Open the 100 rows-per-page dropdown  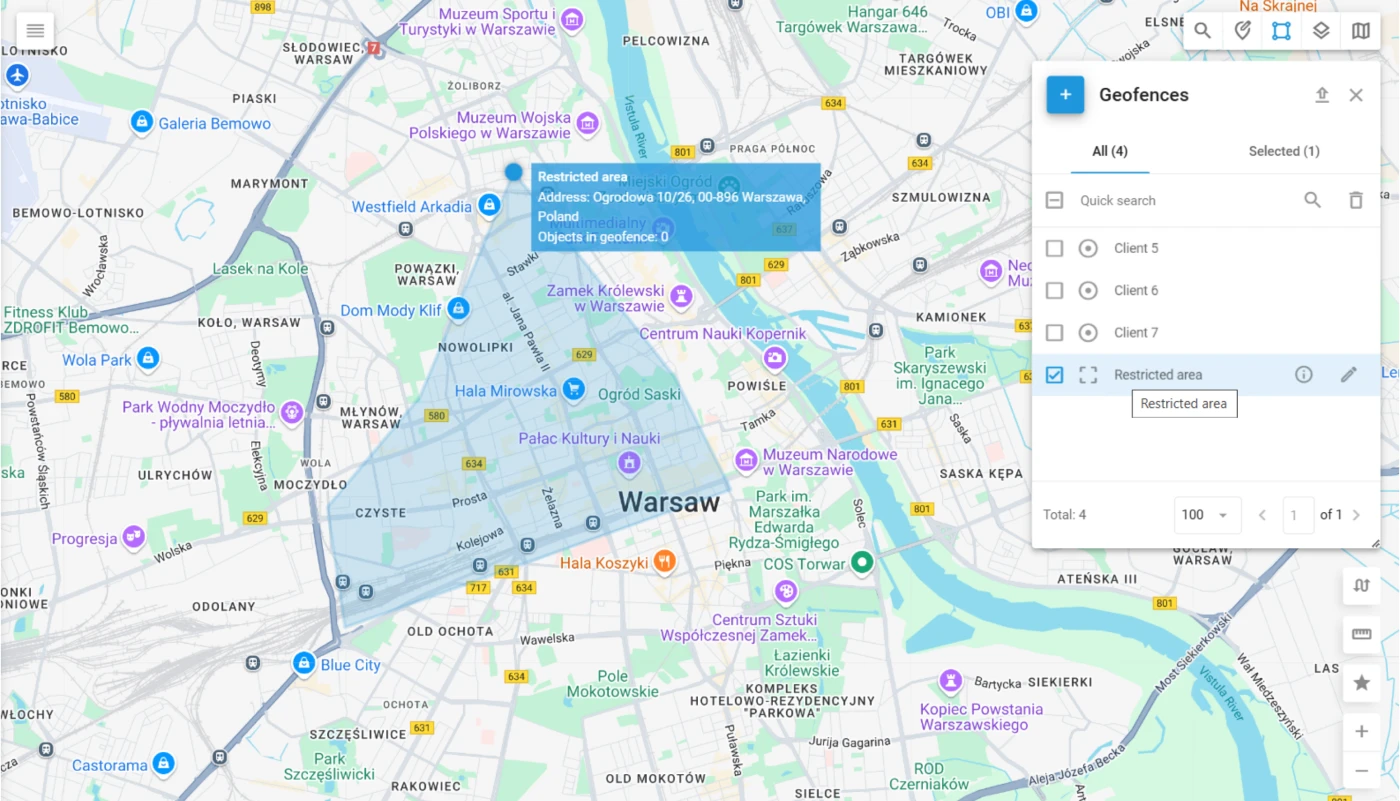tap(1207, 515)
